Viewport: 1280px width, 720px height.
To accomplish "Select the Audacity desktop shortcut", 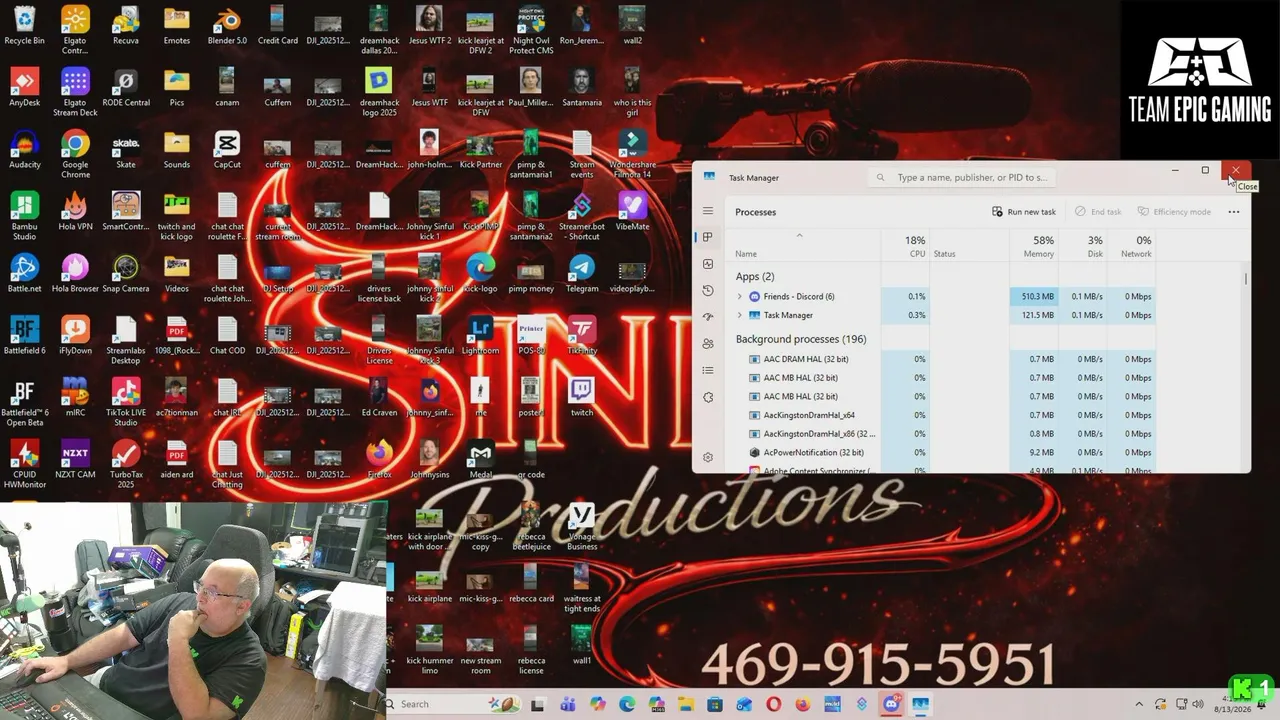I will [x=24, y=150].
